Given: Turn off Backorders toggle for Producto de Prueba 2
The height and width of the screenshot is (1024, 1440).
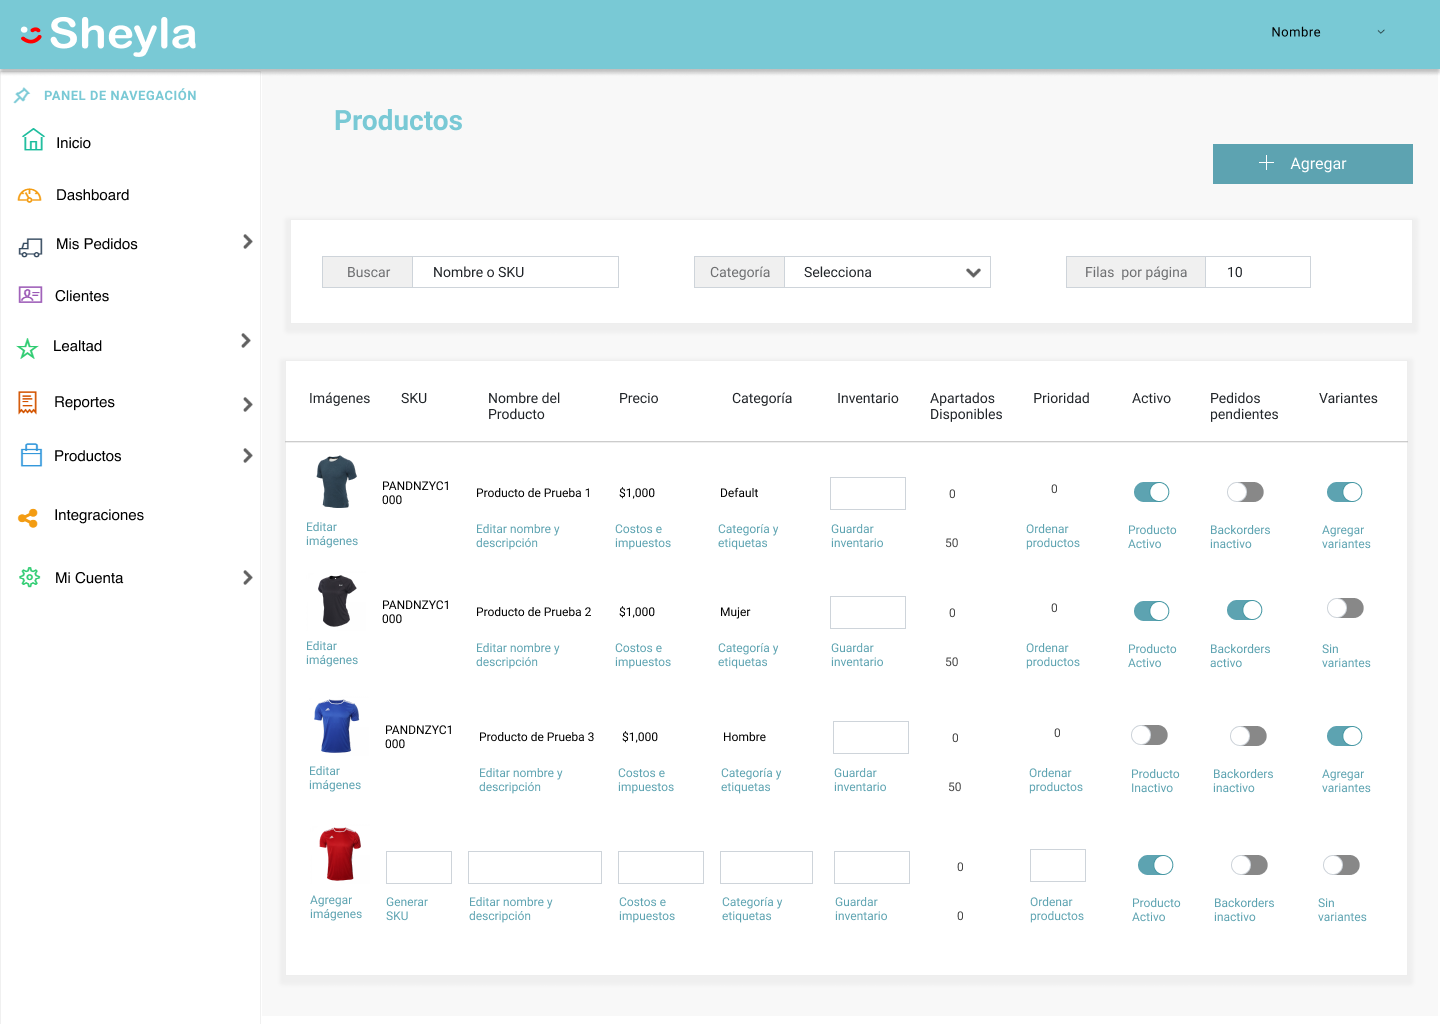Looking at the screenshot, I should point(1244,610).
